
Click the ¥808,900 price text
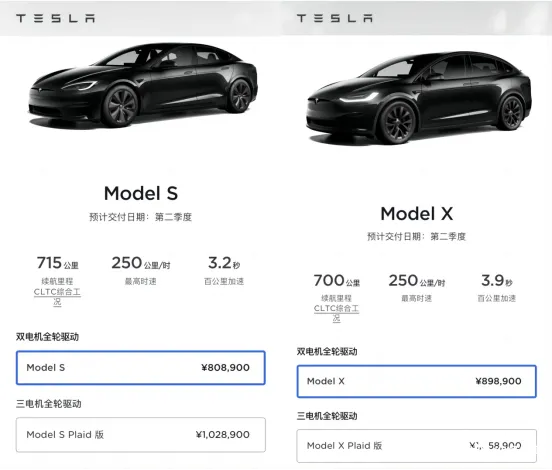225,368
